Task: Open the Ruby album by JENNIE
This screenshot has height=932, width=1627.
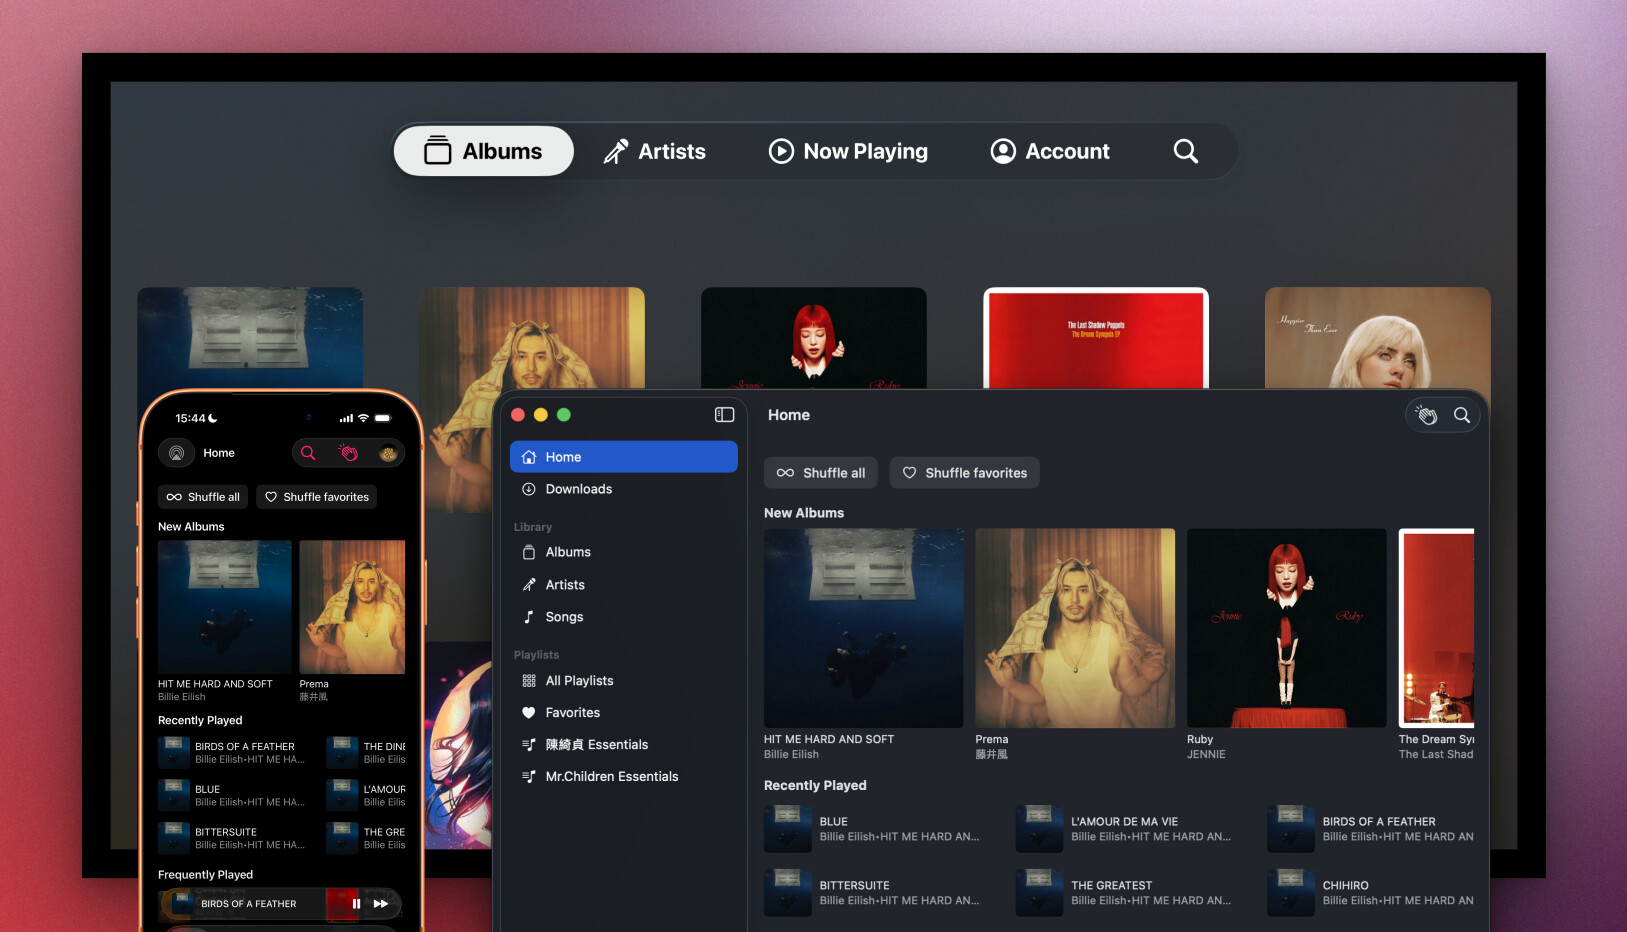Action: click(1286, 628)
